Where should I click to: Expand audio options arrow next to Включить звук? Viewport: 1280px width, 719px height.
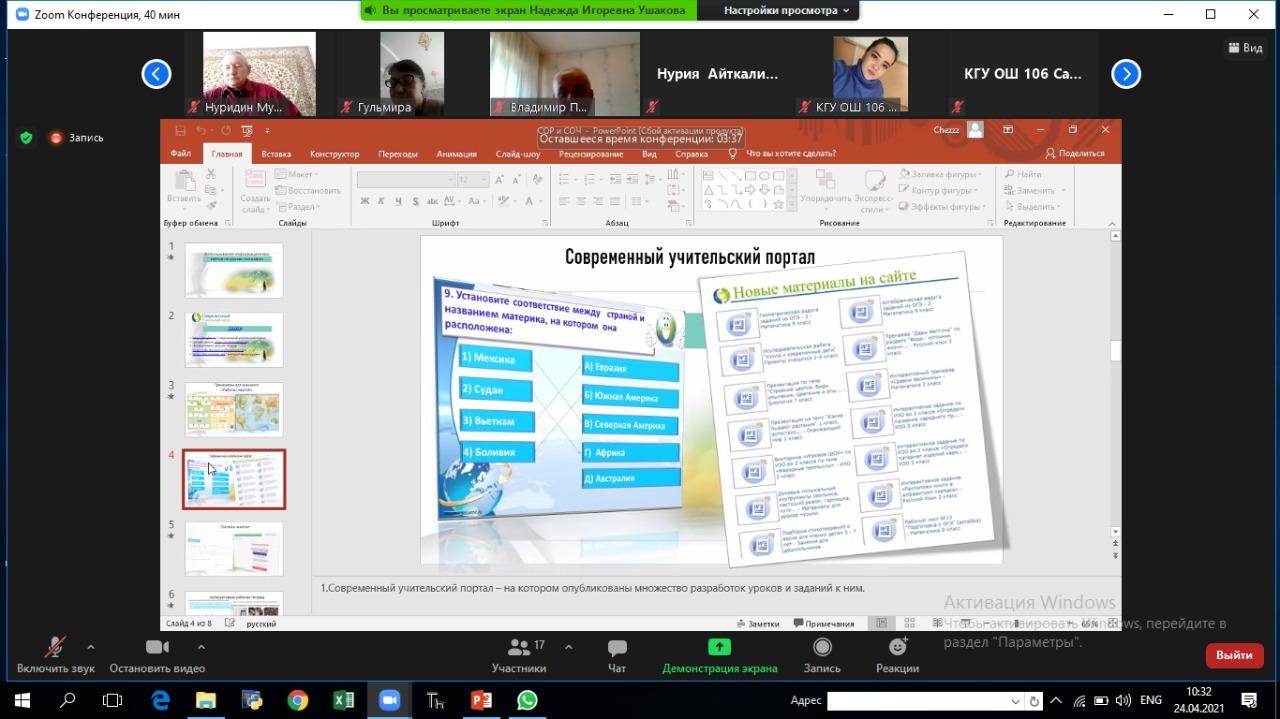pyautogui.click(x=91, y=647)
